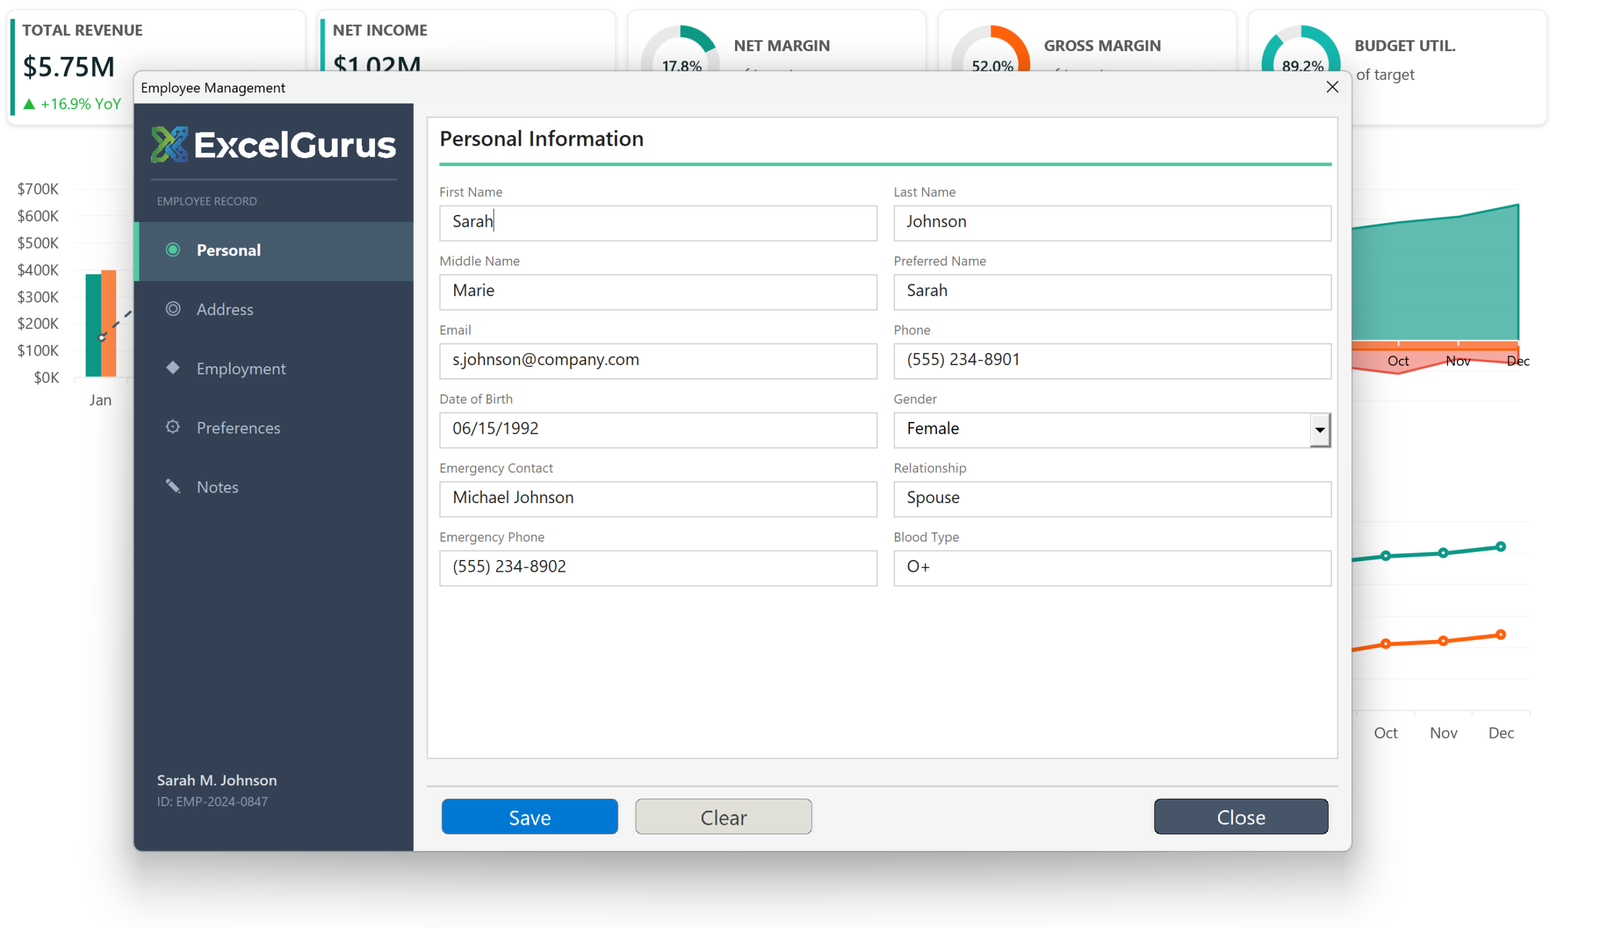Viewport: 1600px width, 928px height.
Task: Click the Date of Birth field
Action: [657, 429]
